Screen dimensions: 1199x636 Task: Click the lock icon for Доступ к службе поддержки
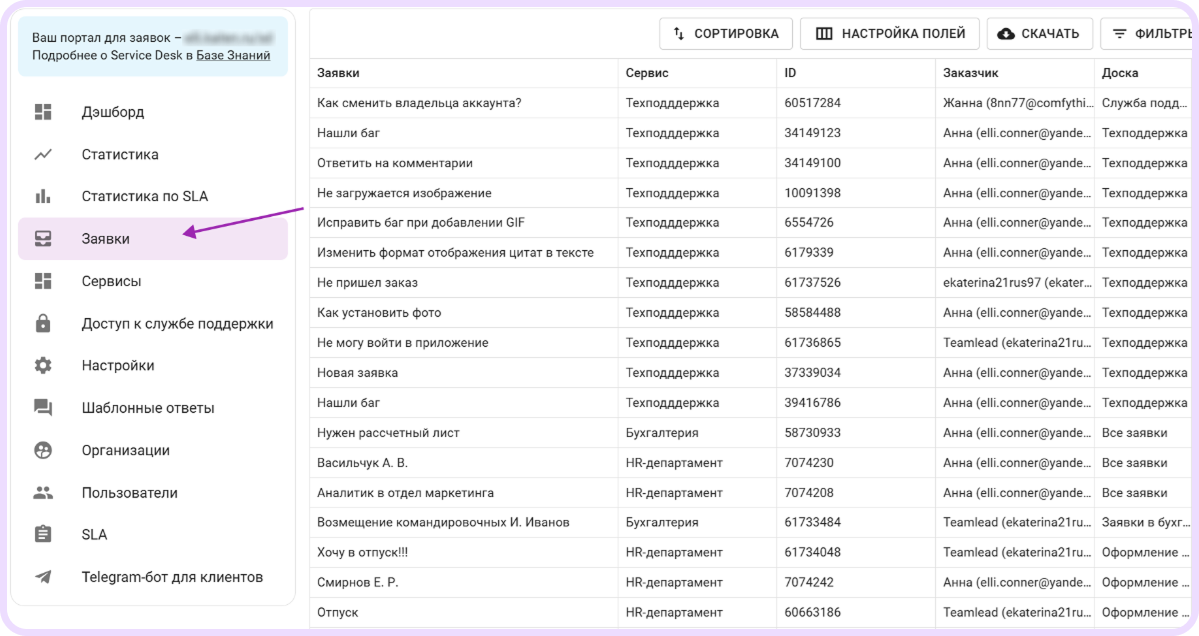pyautogui.click(x=42, y=322)
